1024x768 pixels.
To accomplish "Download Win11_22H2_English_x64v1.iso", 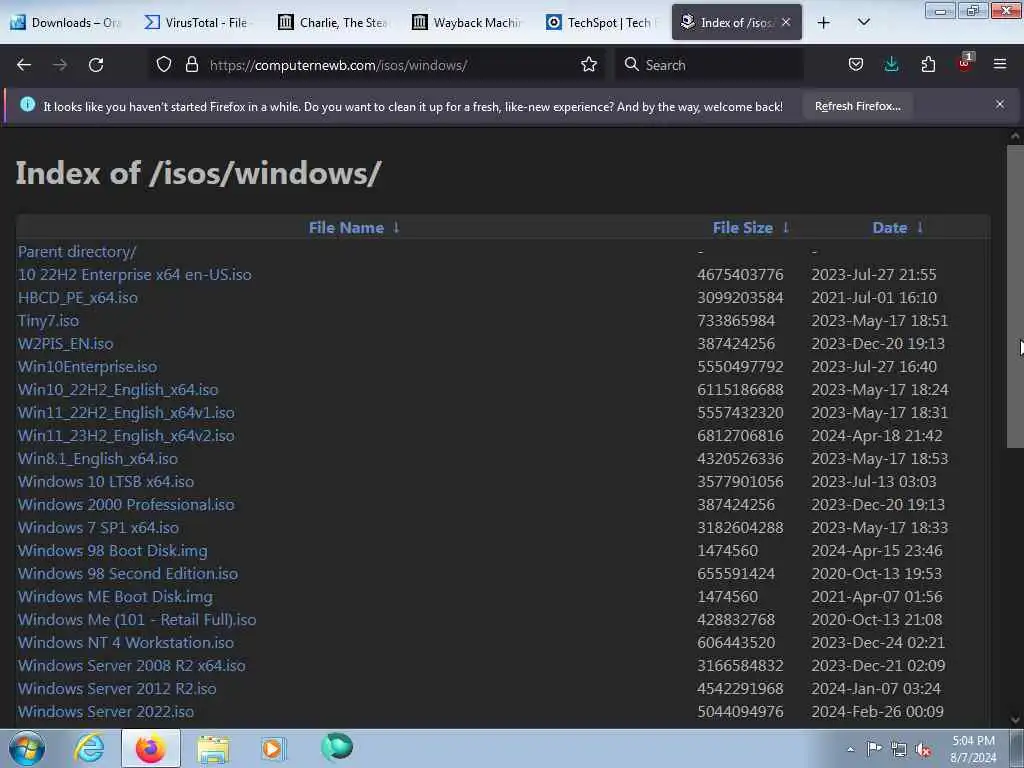I will [x=126, y=413].
